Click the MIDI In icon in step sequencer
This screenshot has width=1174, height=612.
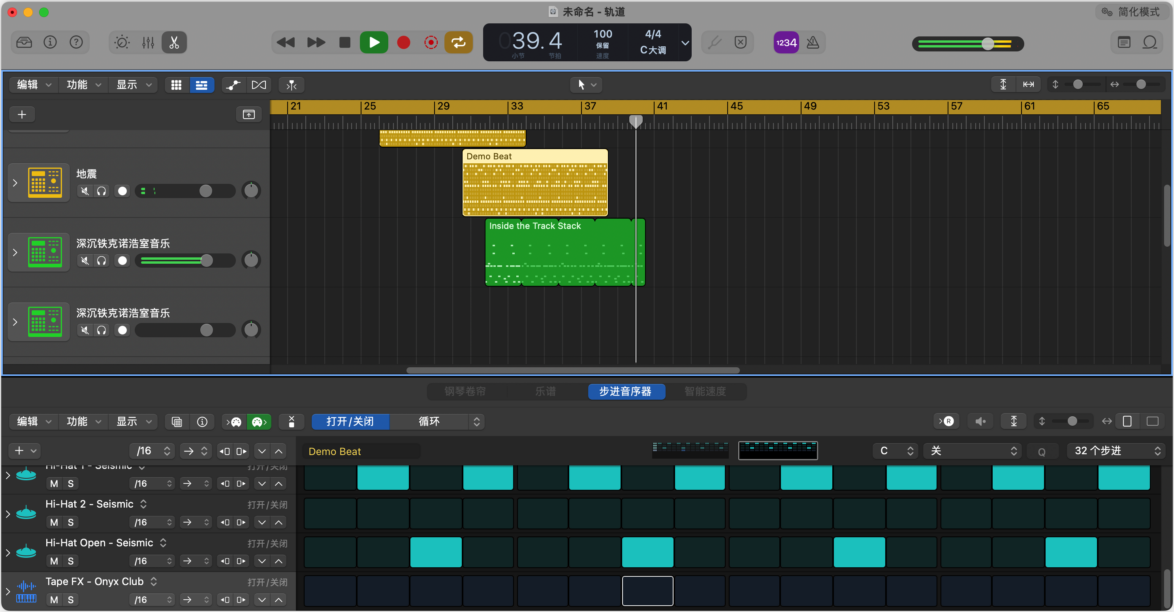point(234,422)
